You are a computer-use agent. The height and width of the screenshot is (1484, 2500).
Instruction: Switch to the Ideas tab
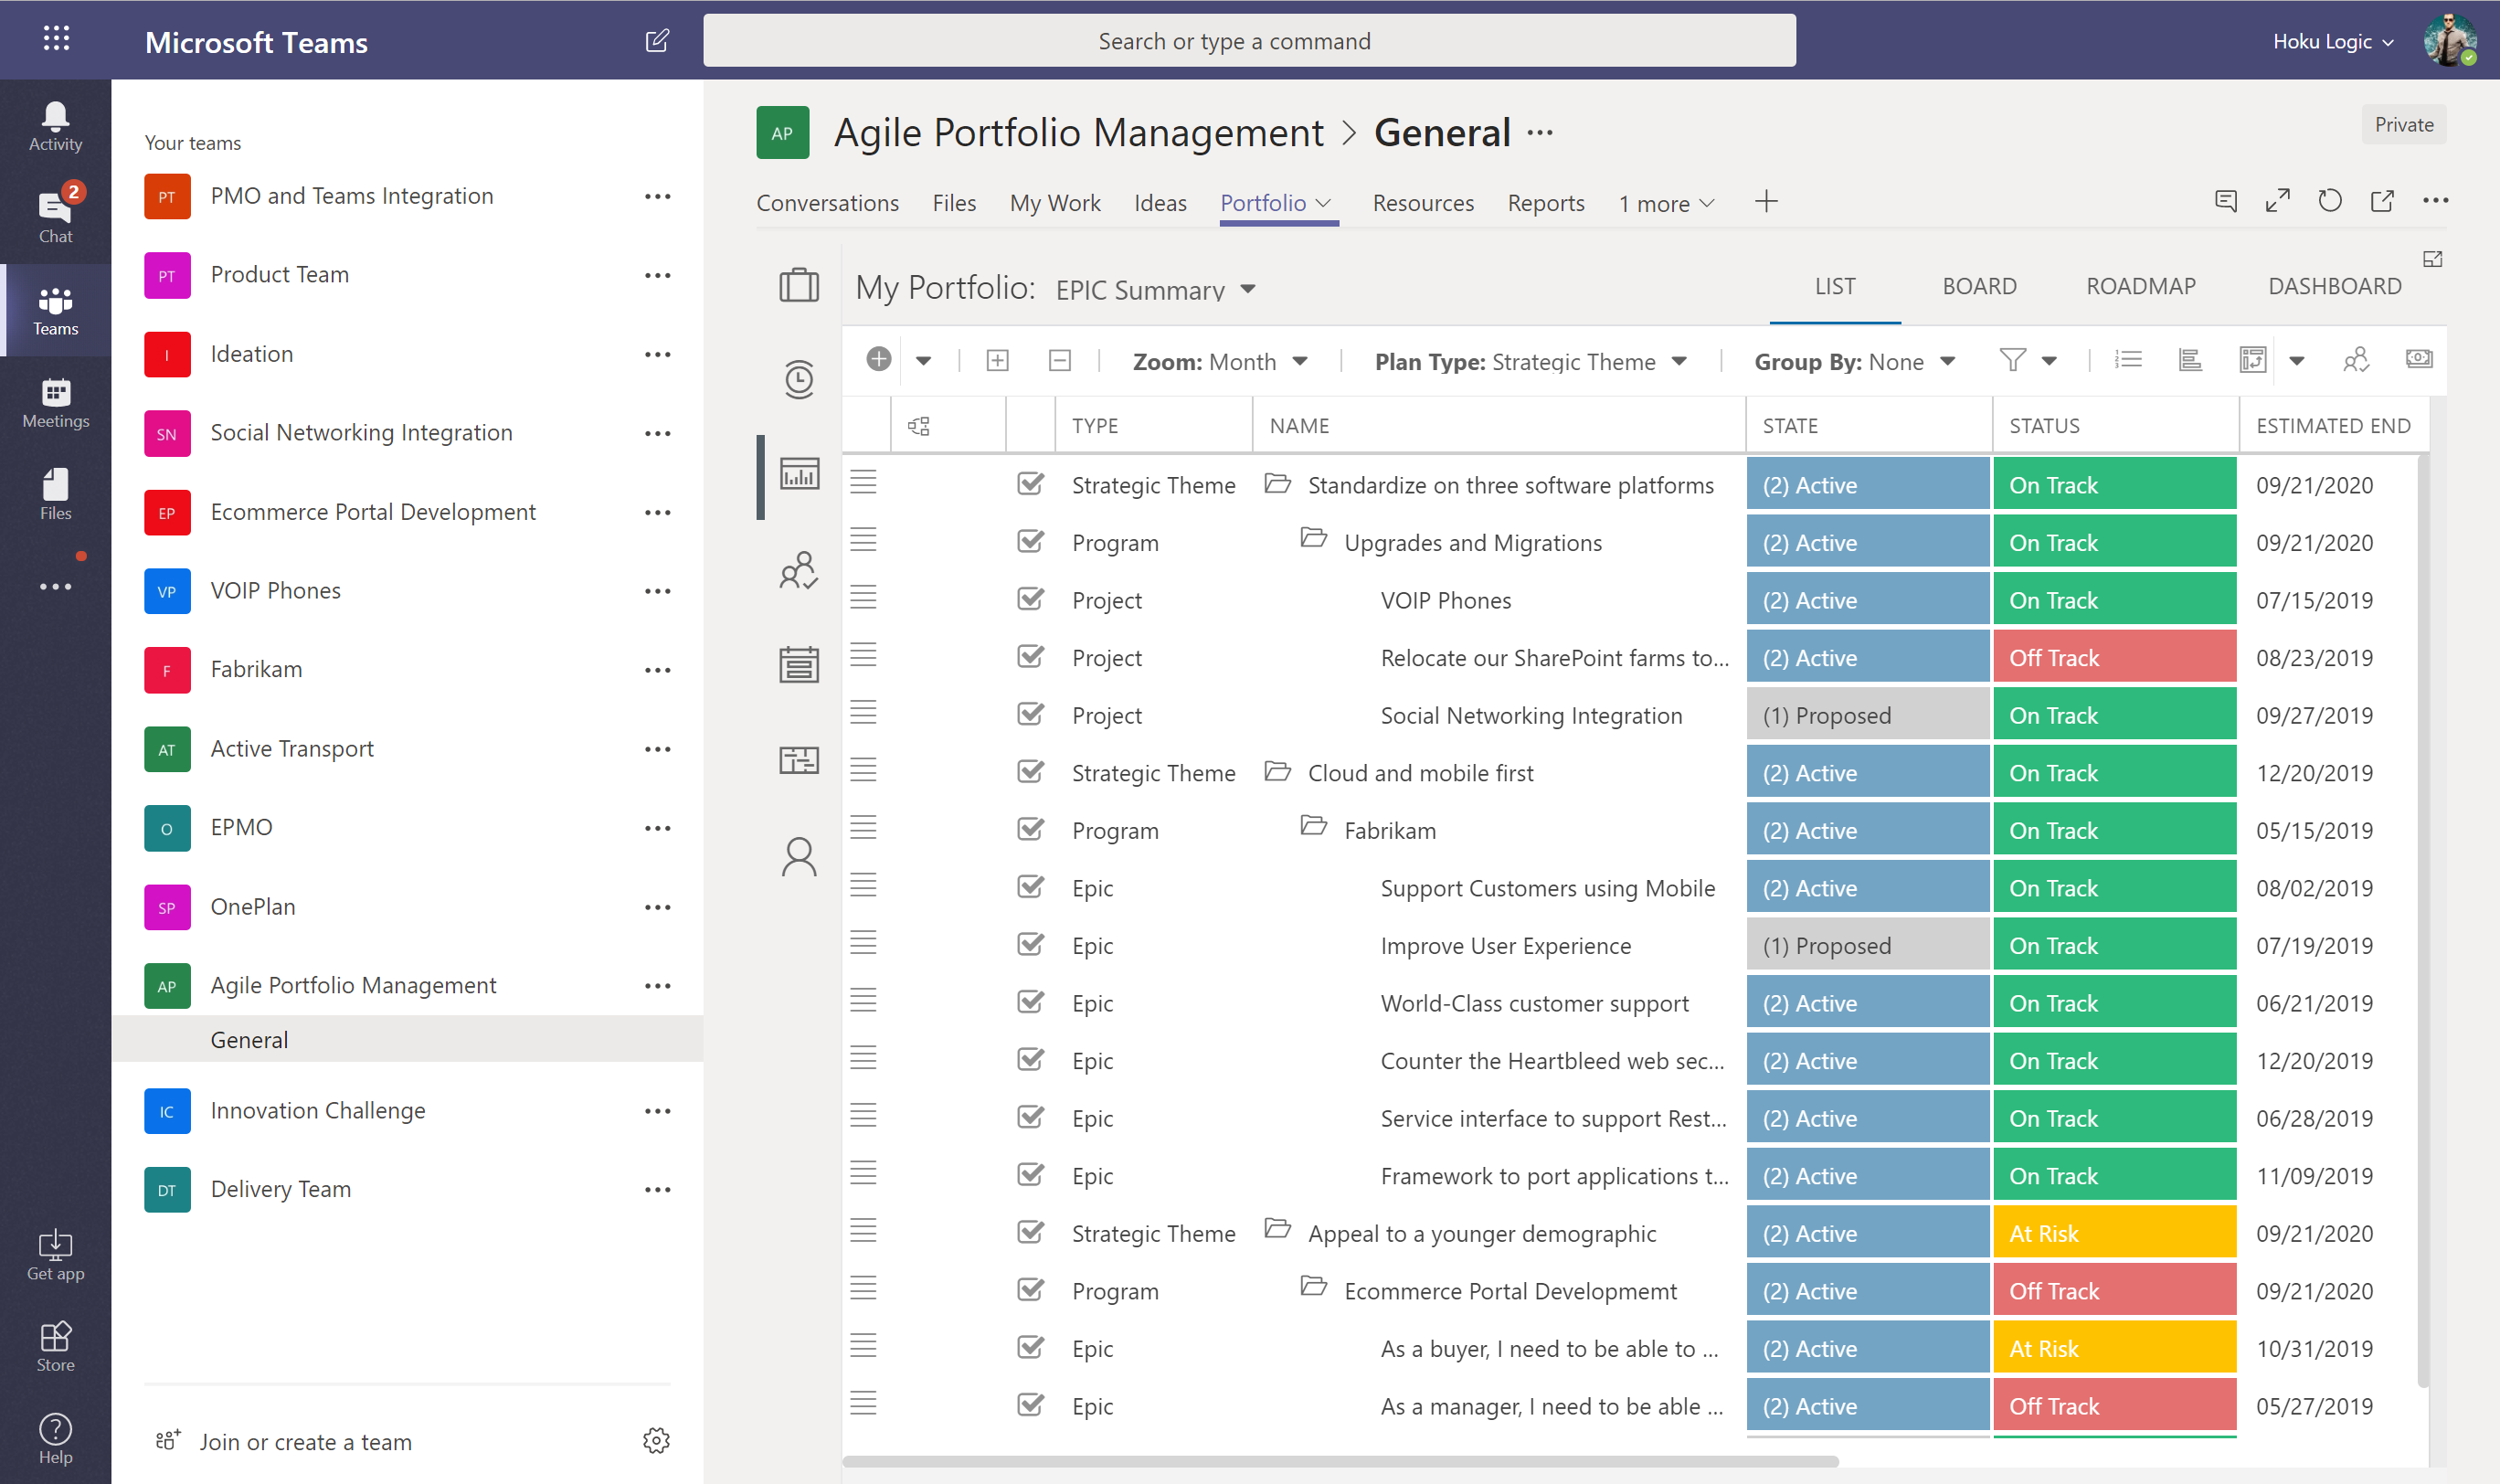pos(1160,203)
